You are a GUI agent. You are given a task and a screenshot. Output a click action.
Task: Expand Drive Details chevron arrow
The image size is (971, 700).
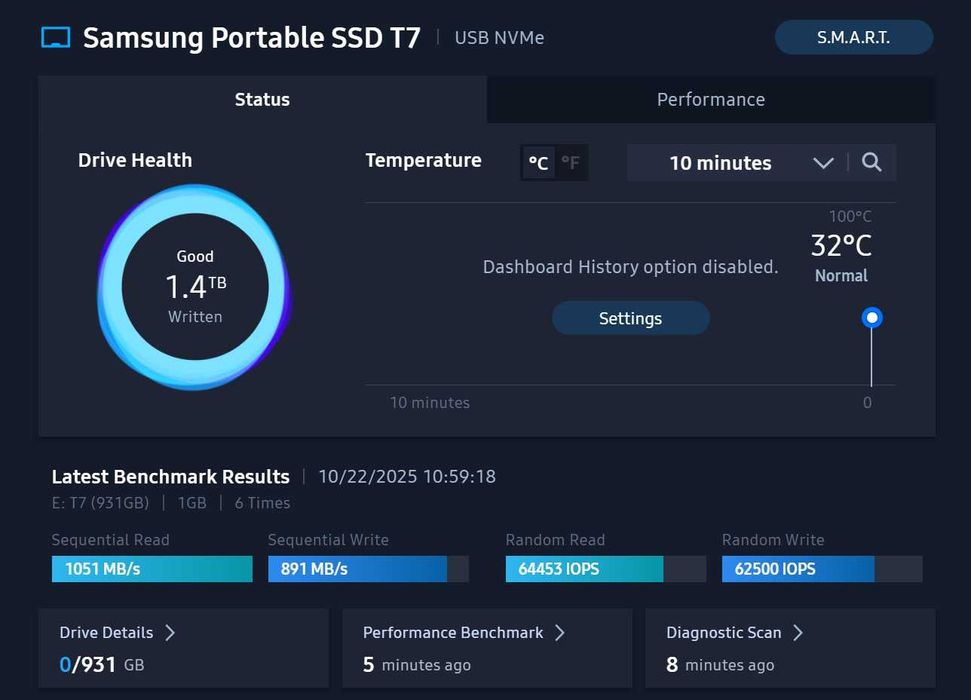(170, 632)
